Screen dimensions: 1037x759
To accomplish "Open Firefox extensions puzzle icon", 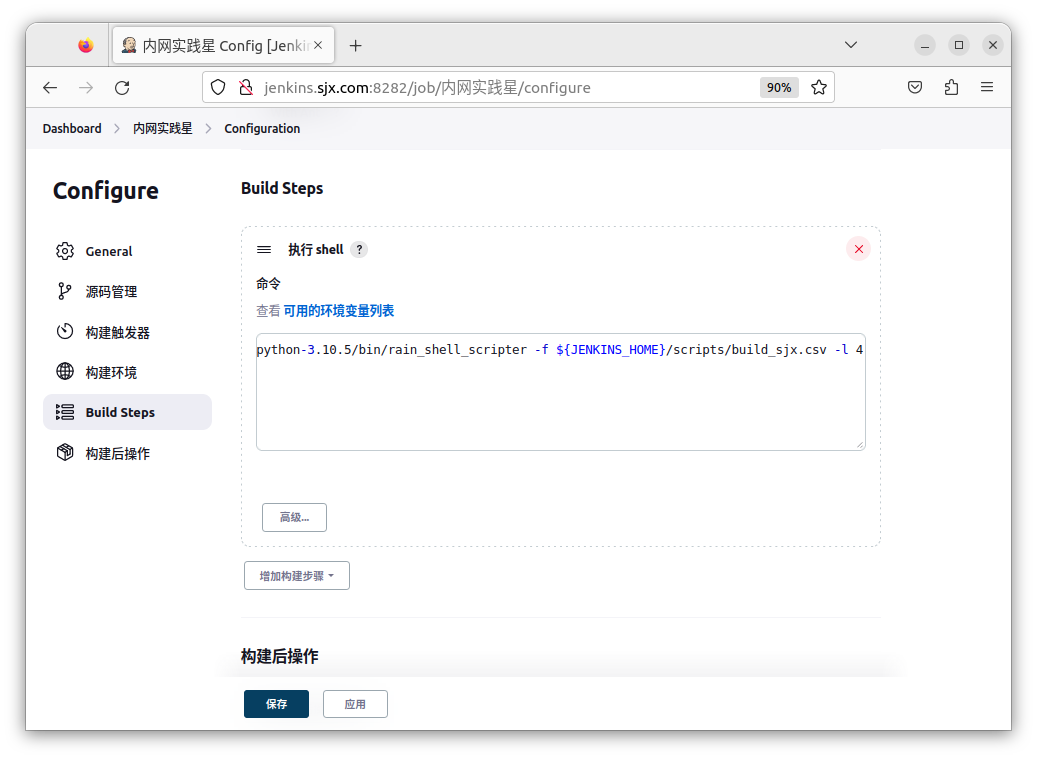I will click(951, 87).
